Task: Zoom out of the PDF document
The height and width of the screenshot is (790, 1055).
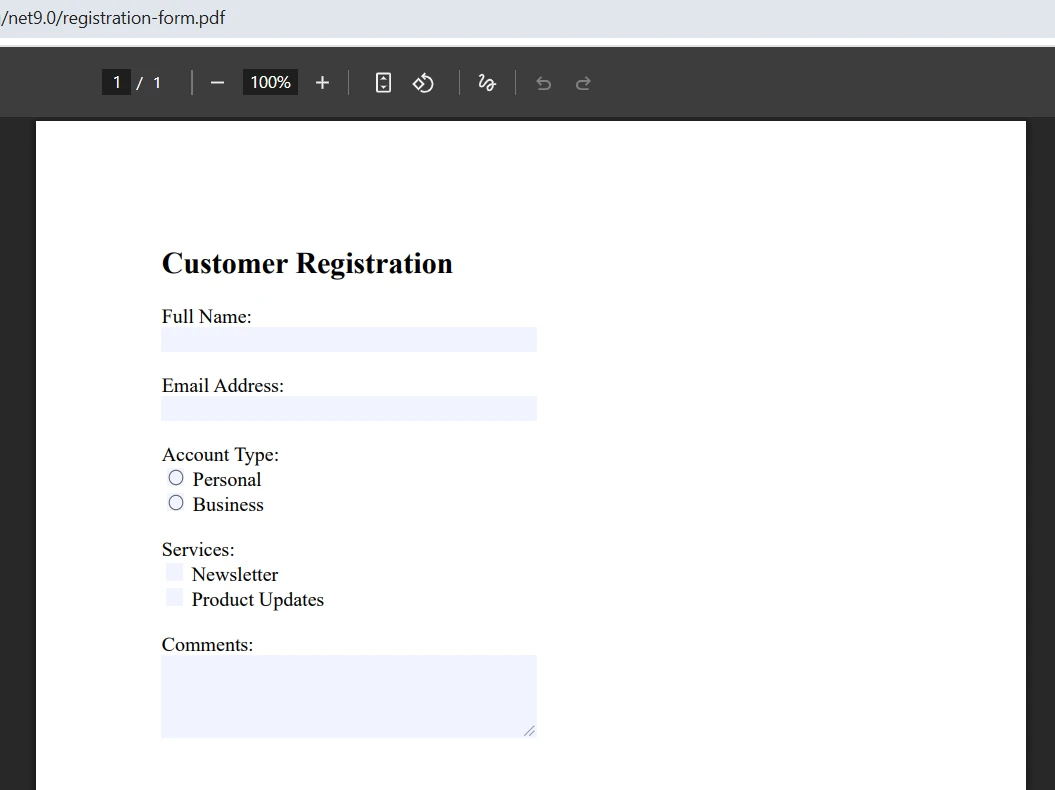Action: pyautogui.click(x=217, y=82)
